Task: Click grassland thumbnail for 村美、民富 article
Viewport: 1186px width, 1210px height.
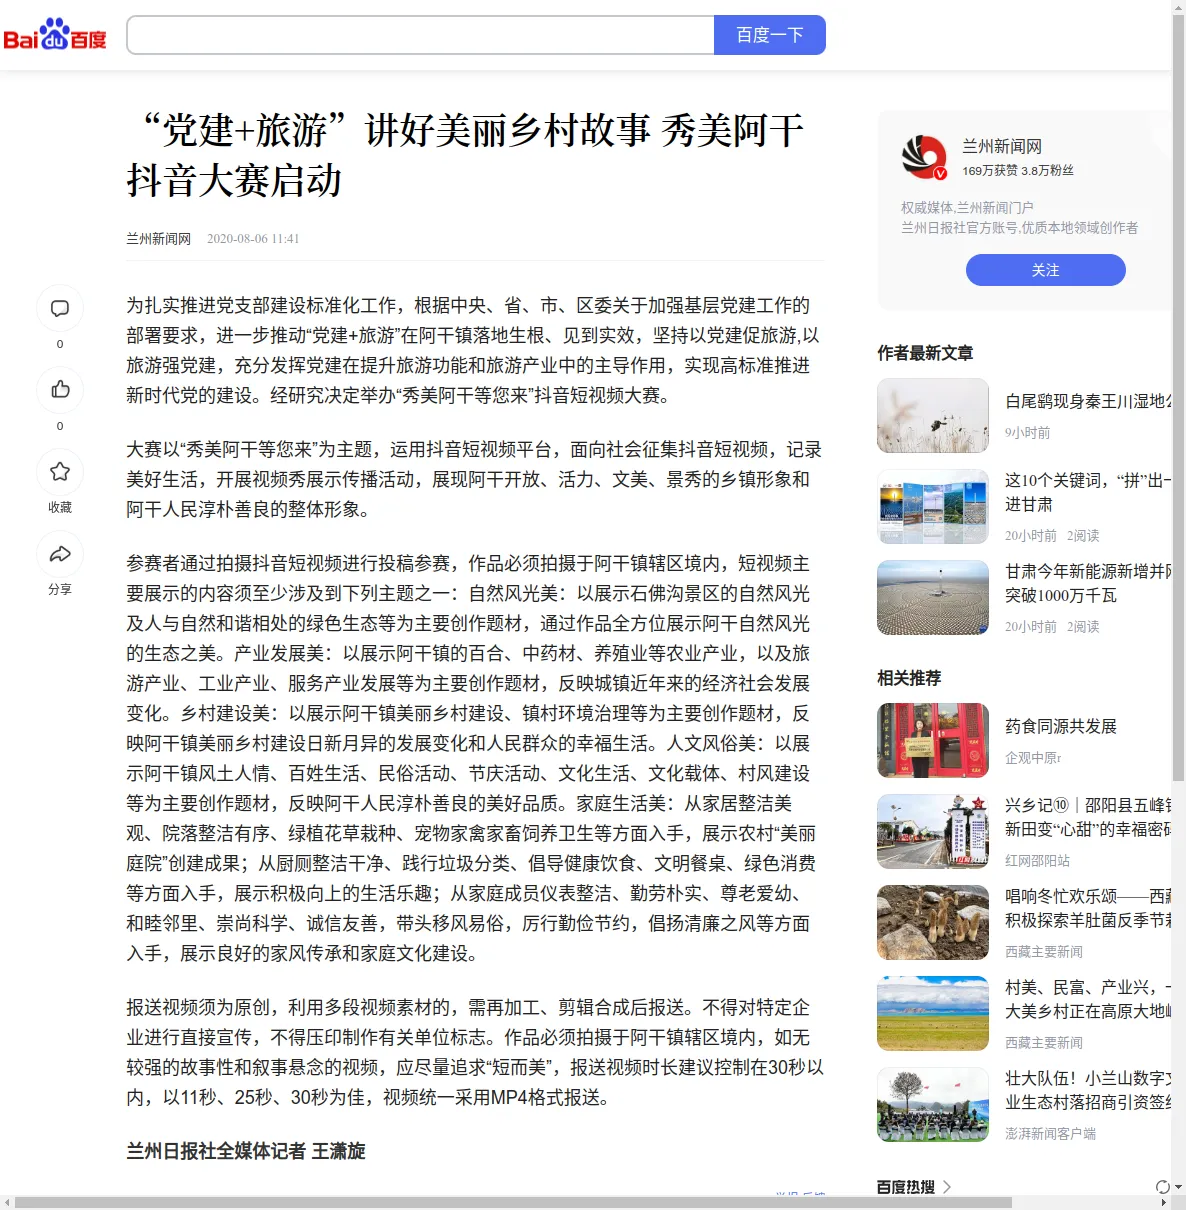Action: [933, 1014]
